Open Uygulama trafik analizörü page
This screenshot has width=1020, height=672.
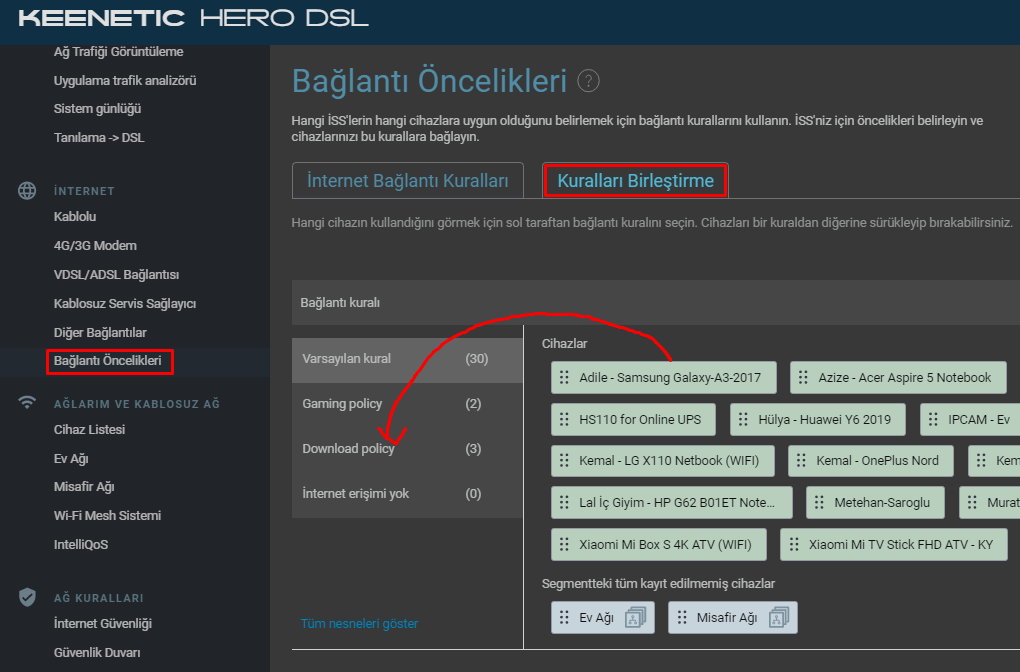point(125,81)
